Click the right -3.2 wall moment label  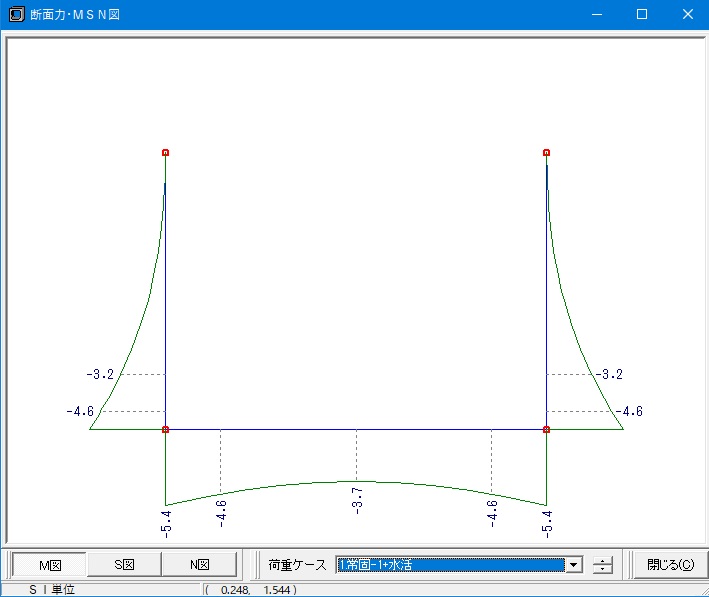pyautogui.click(x=609, y=374)
